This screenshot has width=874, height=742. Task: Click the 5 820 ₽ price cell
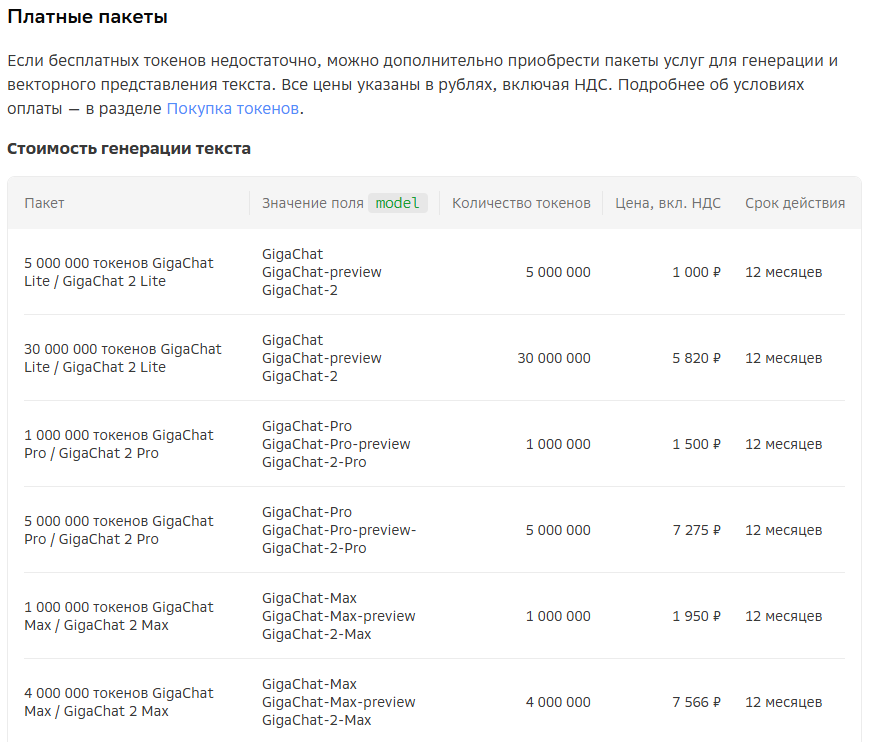point(696,358)
